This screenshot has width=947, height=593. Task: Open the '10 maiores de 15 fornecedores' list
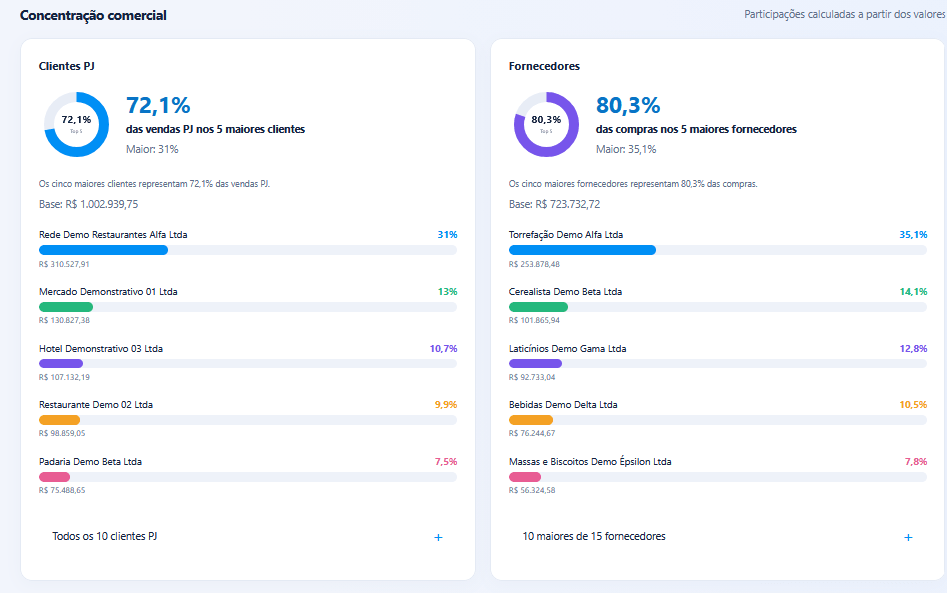717,537
